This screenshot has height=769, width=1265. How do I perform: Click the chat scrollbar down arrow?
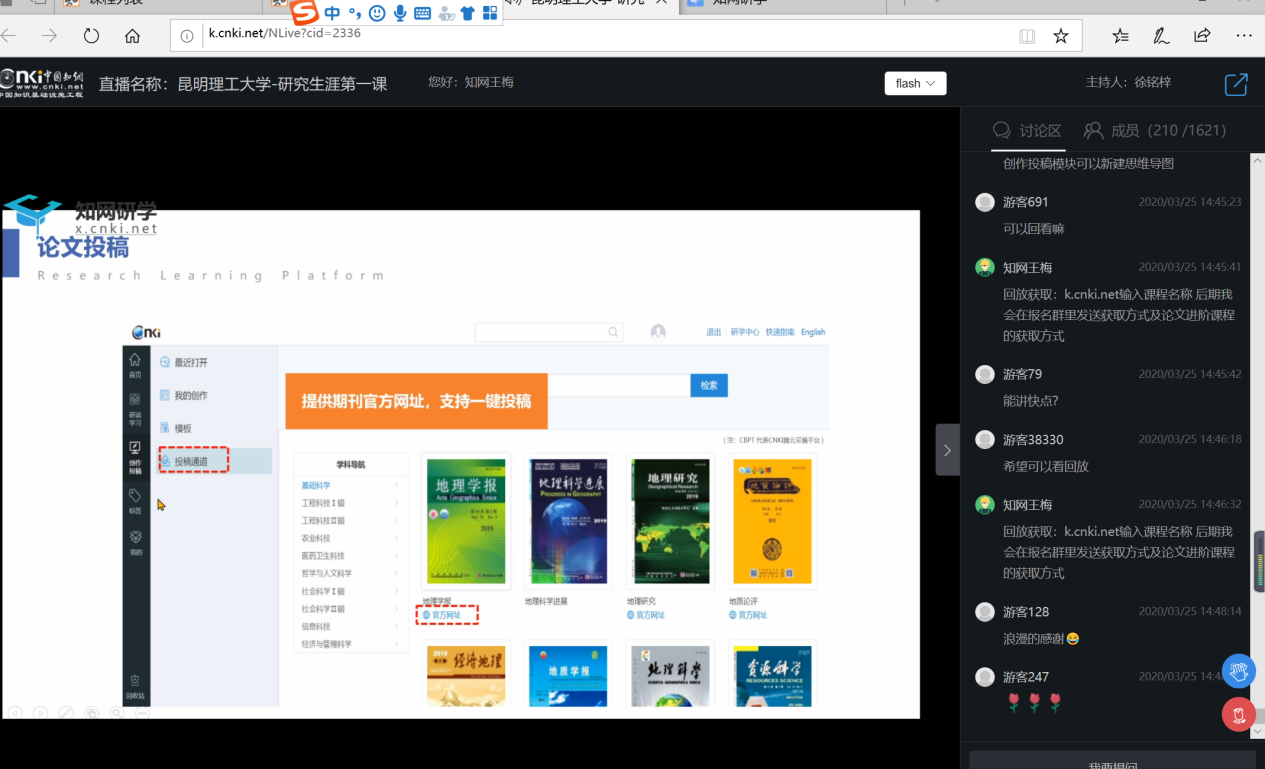coord(1259,732)
